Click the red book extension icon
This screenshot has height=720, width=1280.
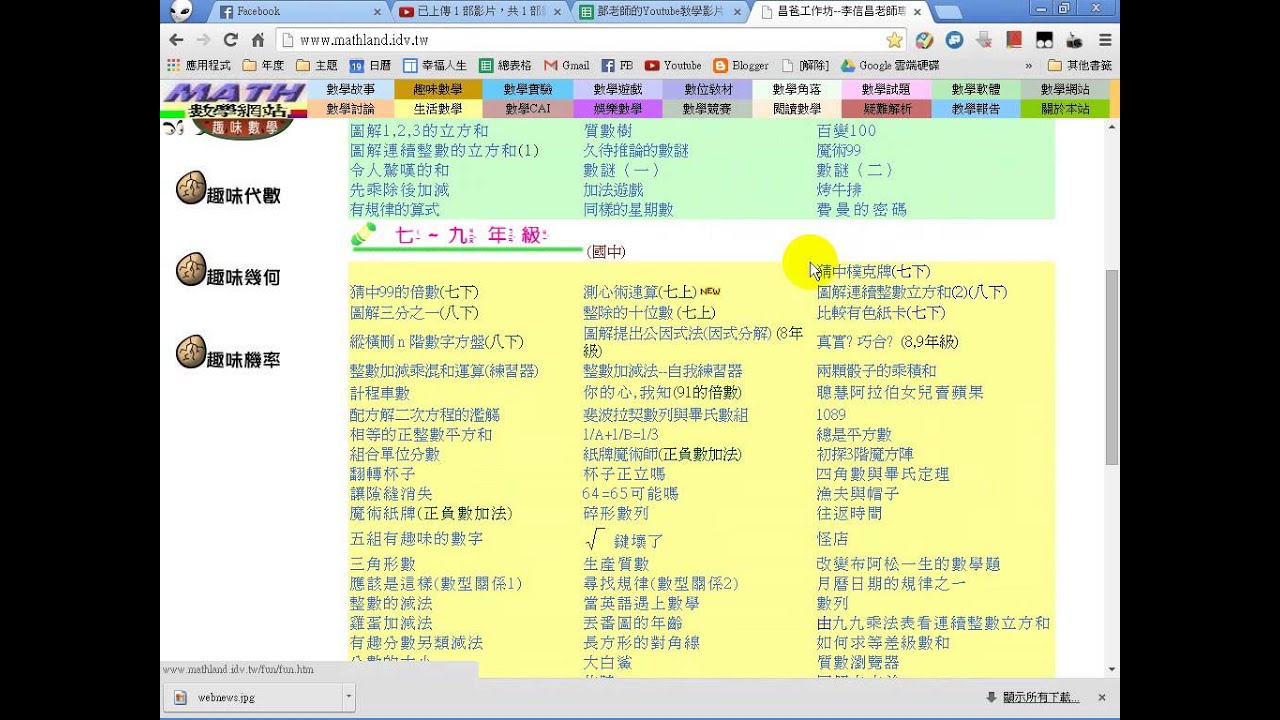[1014, 40]
